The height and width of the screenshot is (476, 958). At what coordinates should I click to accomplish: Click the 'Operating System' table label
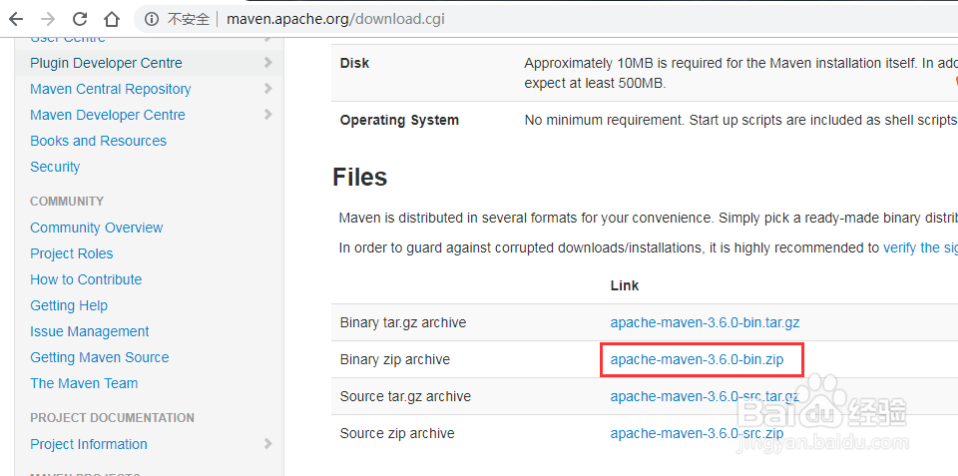tap(399, 120)
